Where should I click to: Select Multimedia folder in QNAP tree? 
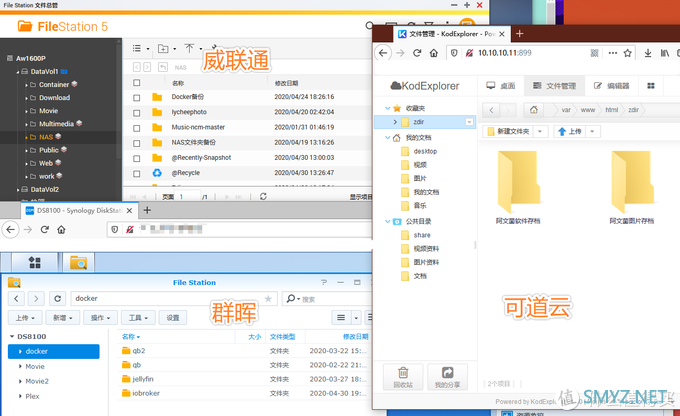point(61,123)
